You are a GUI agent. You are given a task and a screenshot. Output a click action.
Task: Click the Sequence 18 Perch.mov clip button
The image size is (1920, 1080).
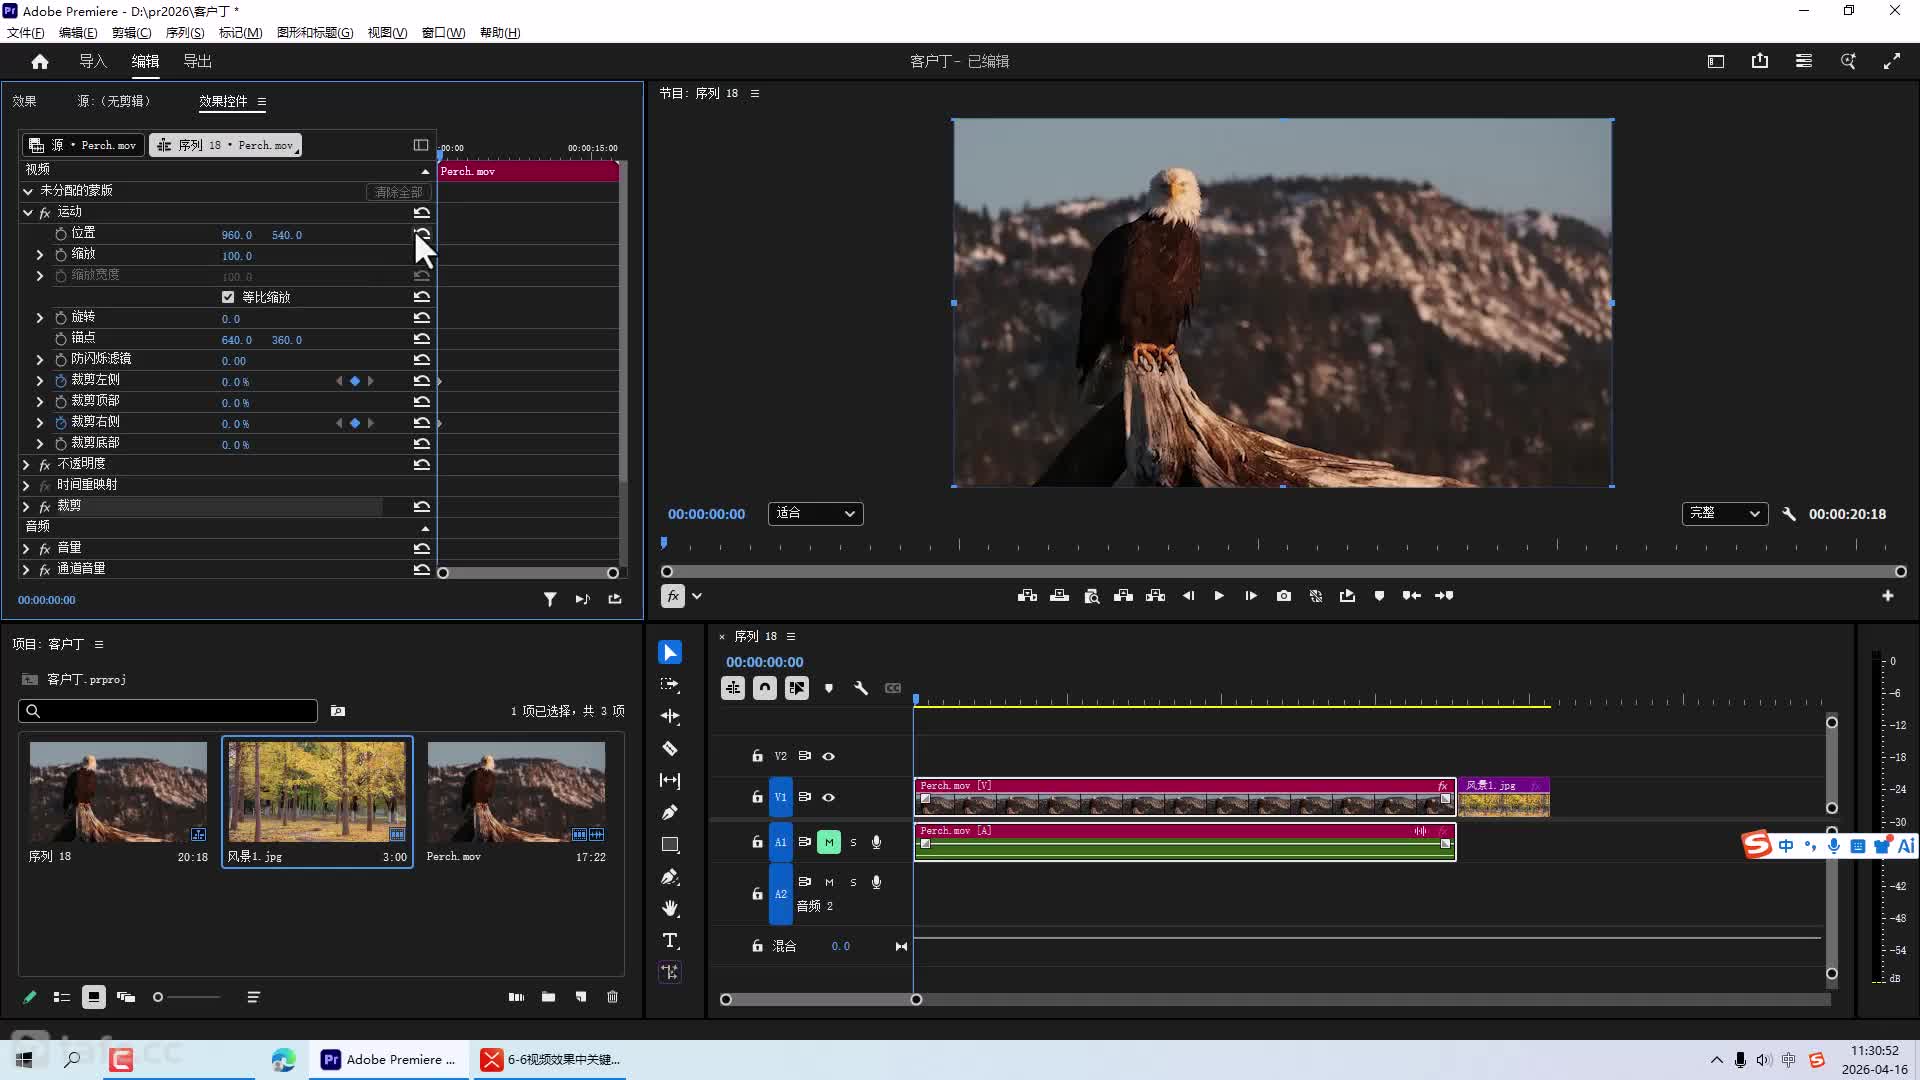[x=225, y=145]
